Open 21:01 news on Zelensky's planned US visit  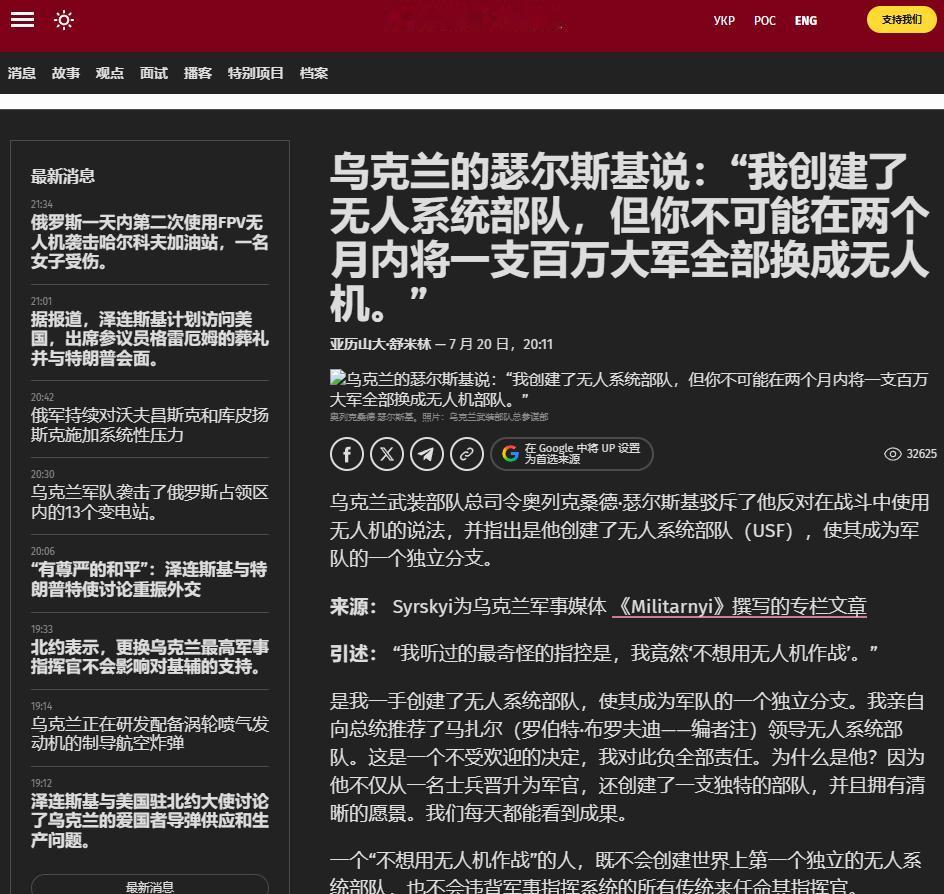(149, 338)
